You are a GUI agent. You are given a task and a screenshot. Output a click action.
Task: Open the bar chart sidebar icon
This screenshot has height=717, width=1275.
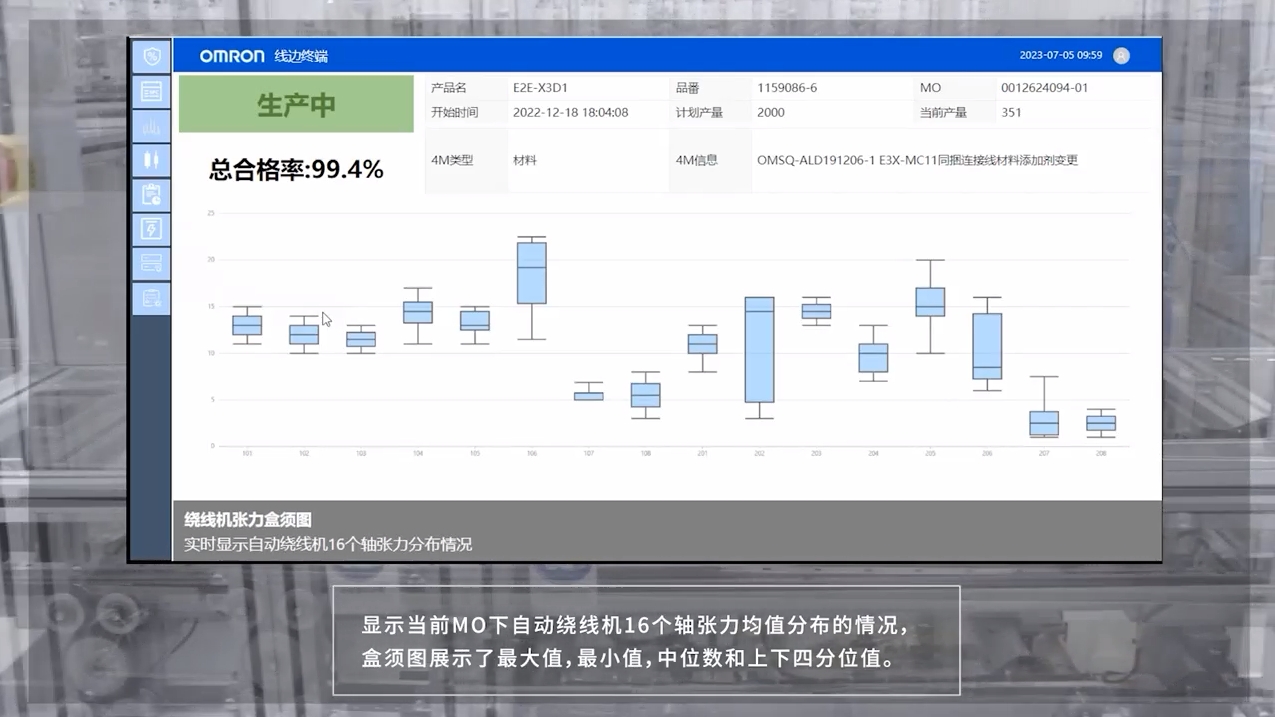pos(151,126)
